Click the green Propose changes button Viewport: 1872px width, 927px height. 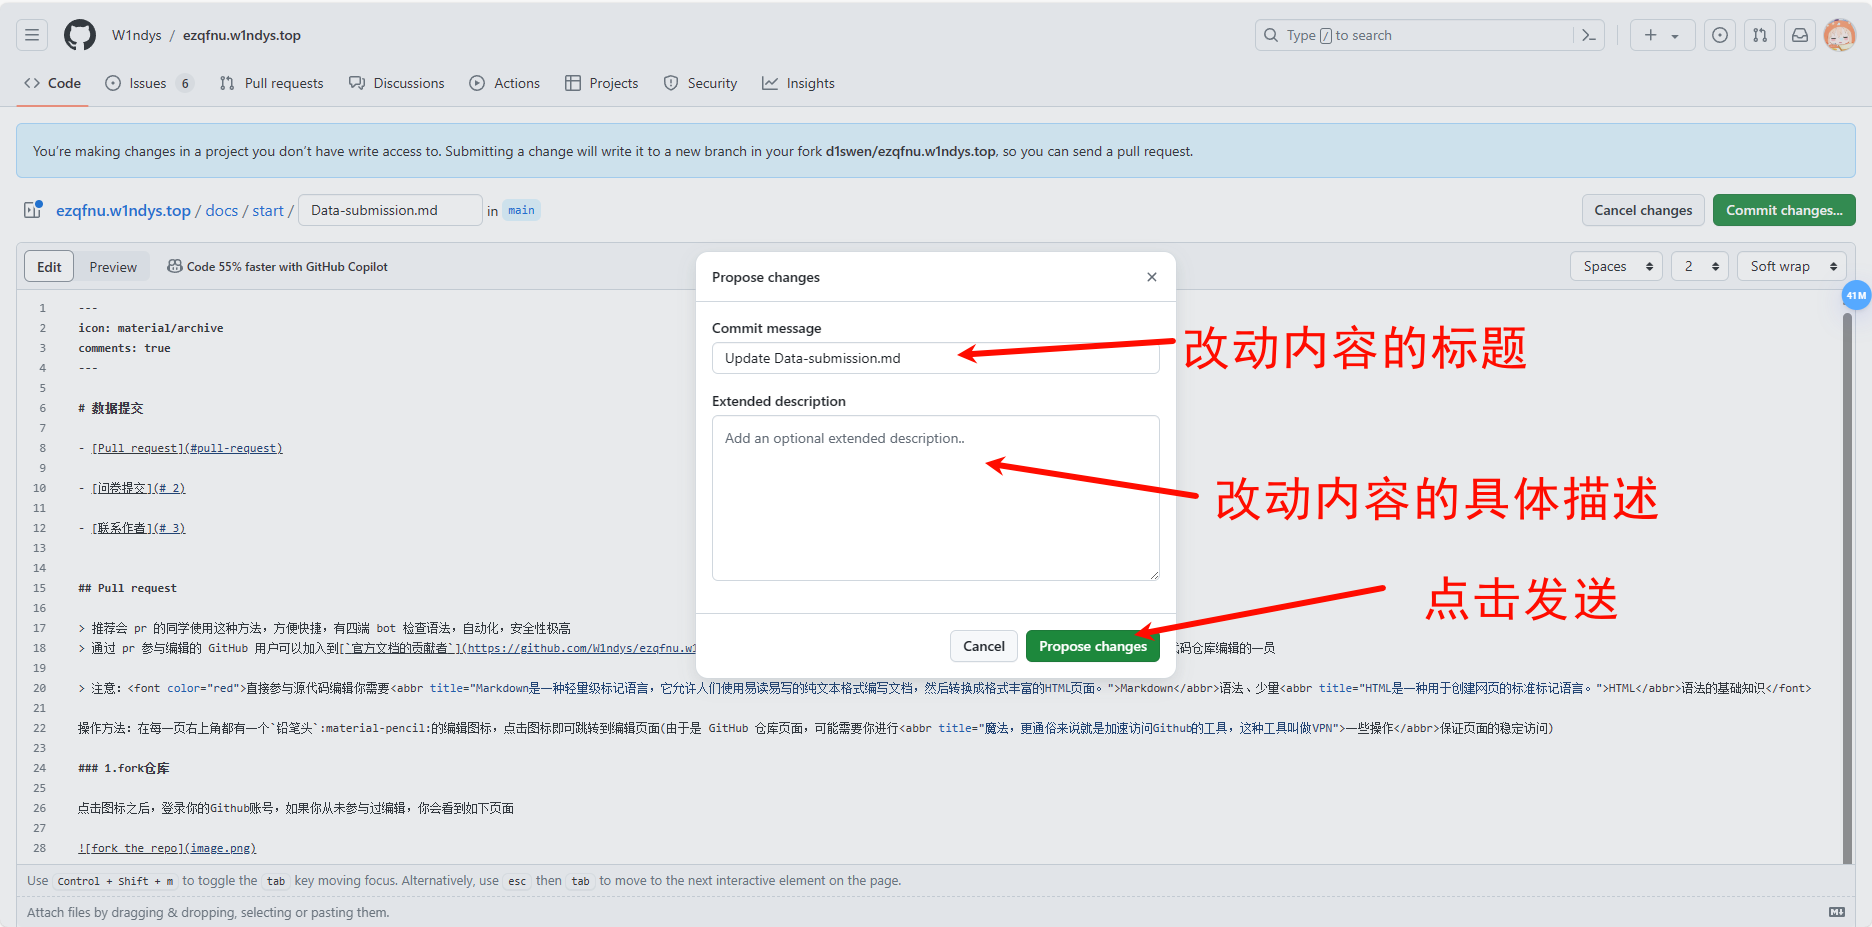(x=1092, y=646)
